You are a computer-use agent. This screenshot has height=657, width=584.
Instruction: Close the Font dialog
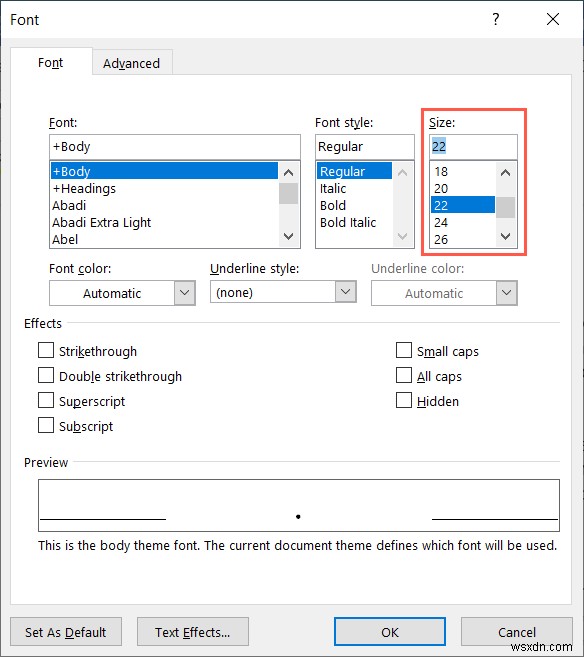click(553, 19)
